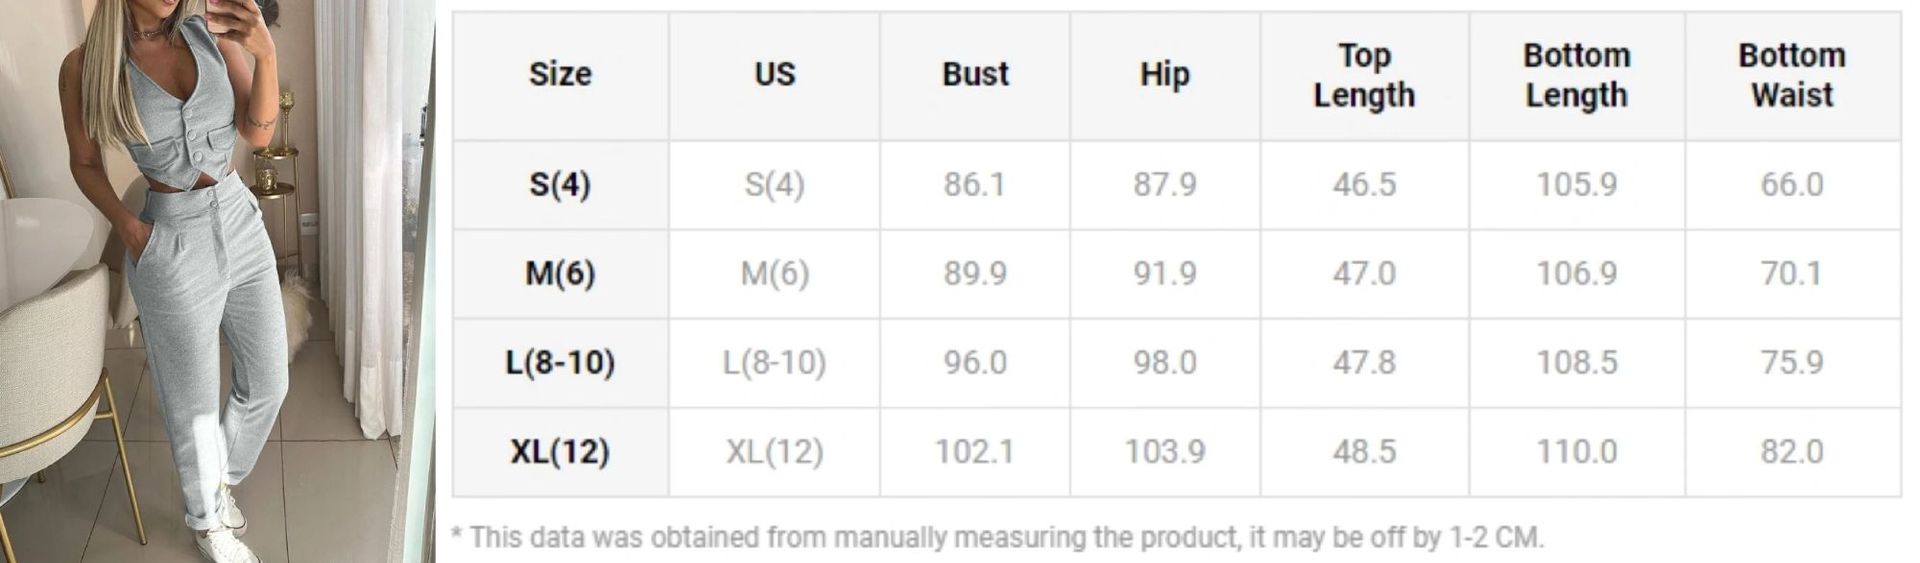This screenshot has width=1920, height=563.
Task: Click the US column header
Action: click(x=774, y=75)
